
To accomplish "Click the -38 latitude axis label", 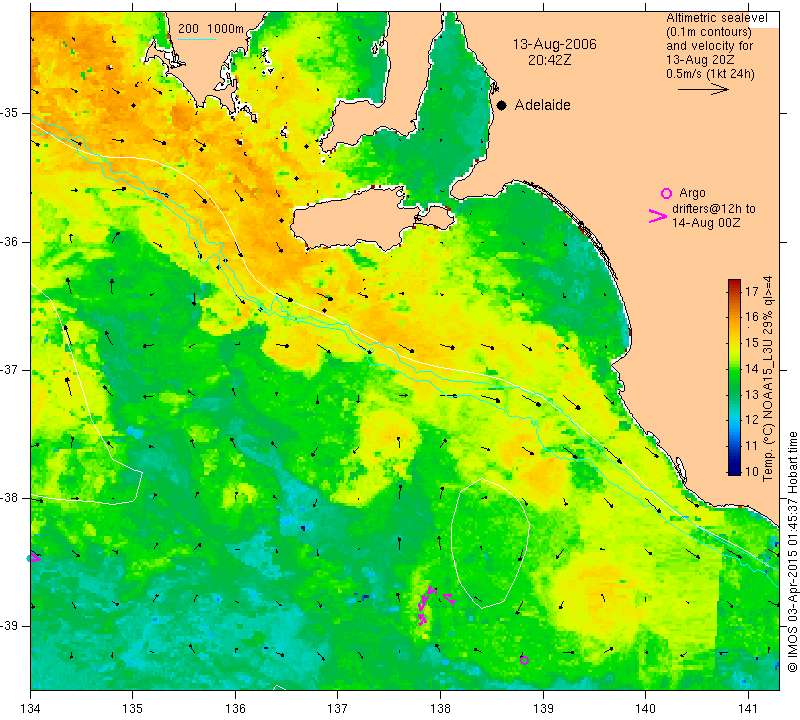I will tap(11, 498).
